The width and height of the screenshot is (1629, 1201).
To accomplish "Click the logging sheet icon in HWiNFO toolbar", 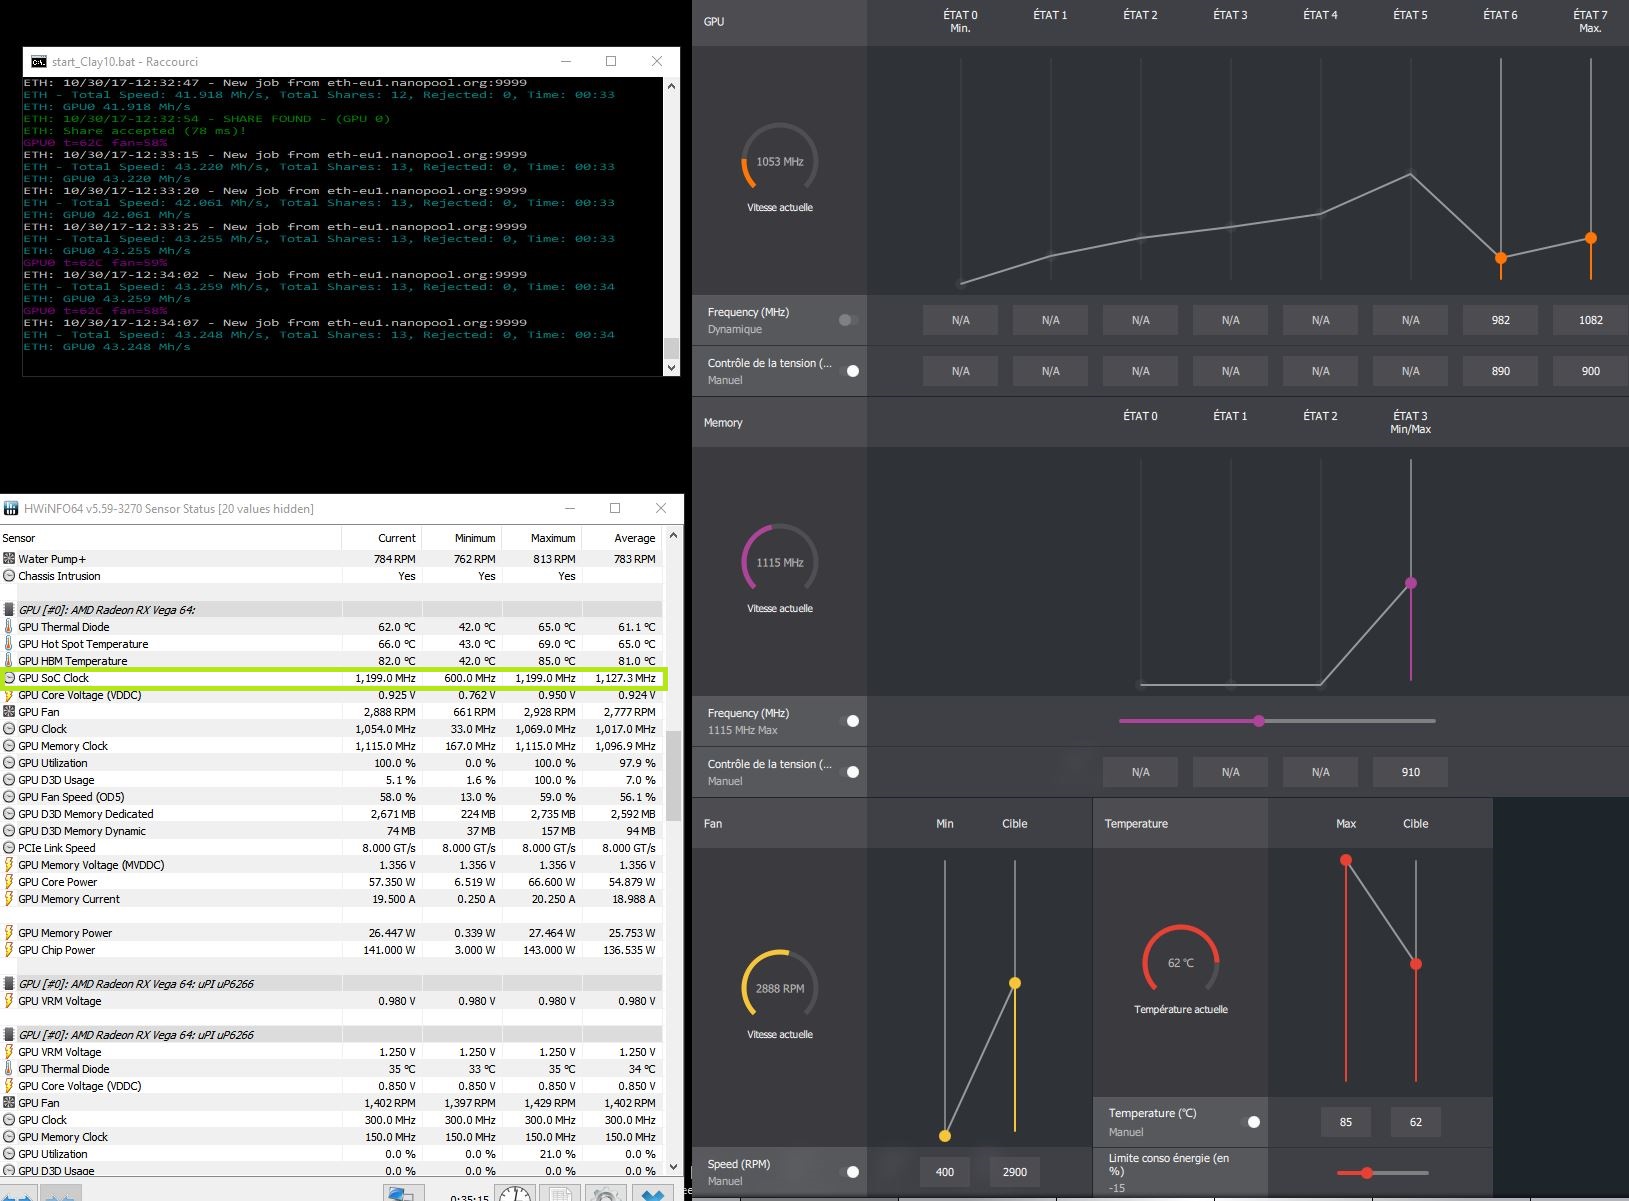I will click(x=560, y=1194).
